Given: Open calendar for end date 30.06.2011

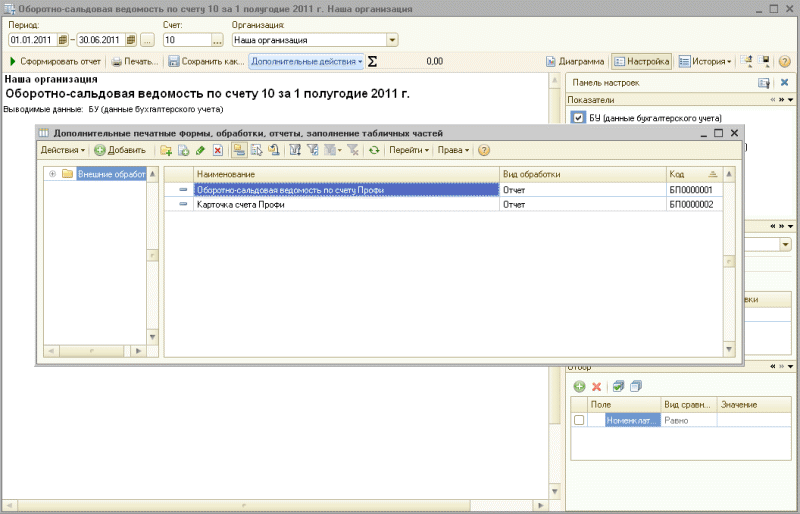Looking at the screenshot, I should [x=131, y=40].
